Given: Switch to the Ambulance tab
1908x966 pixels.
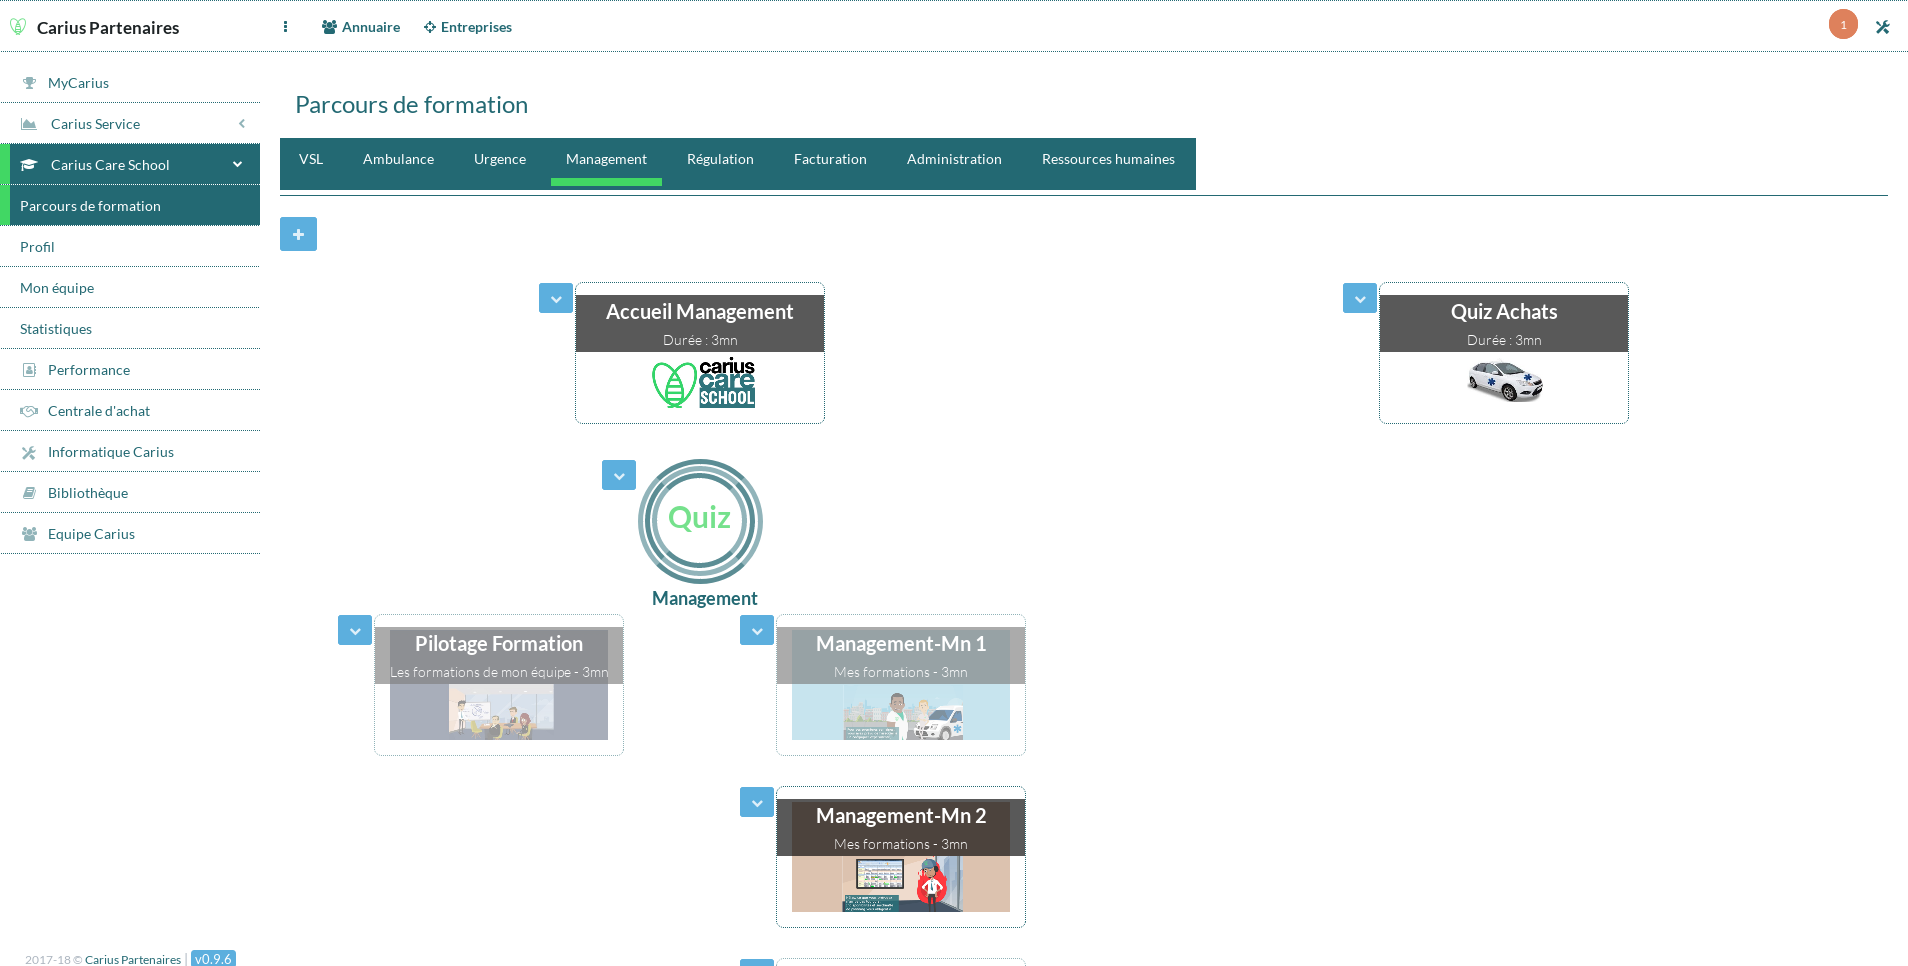Looking at the screenshot, I should pos(398,160).
